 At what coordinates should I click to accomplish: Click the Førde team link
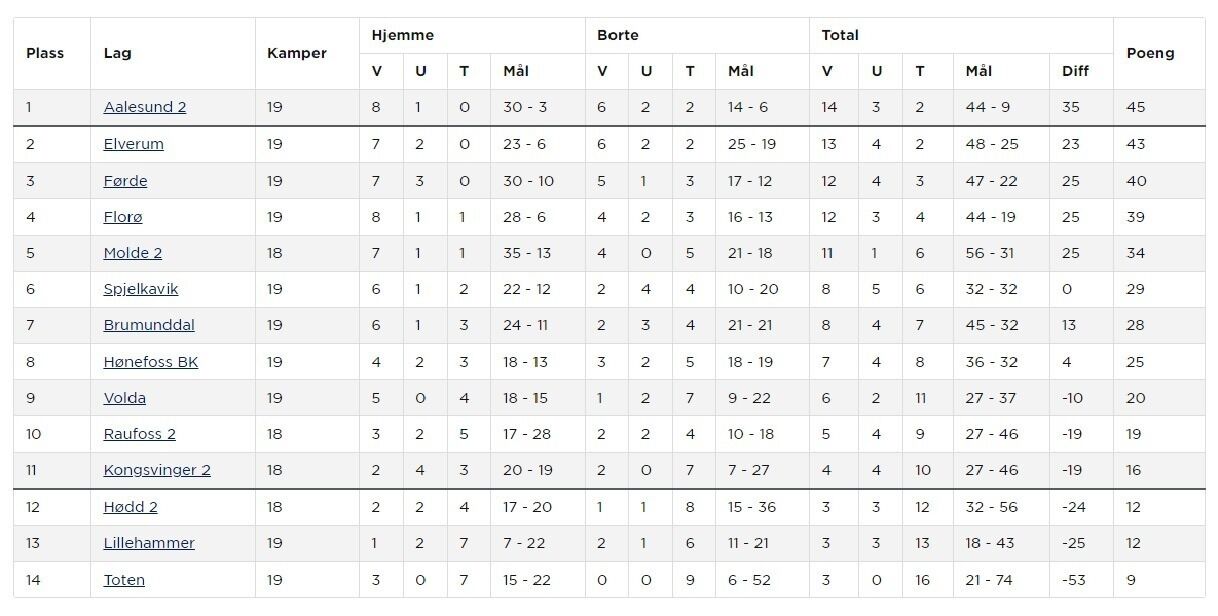(x=126, y=181)
